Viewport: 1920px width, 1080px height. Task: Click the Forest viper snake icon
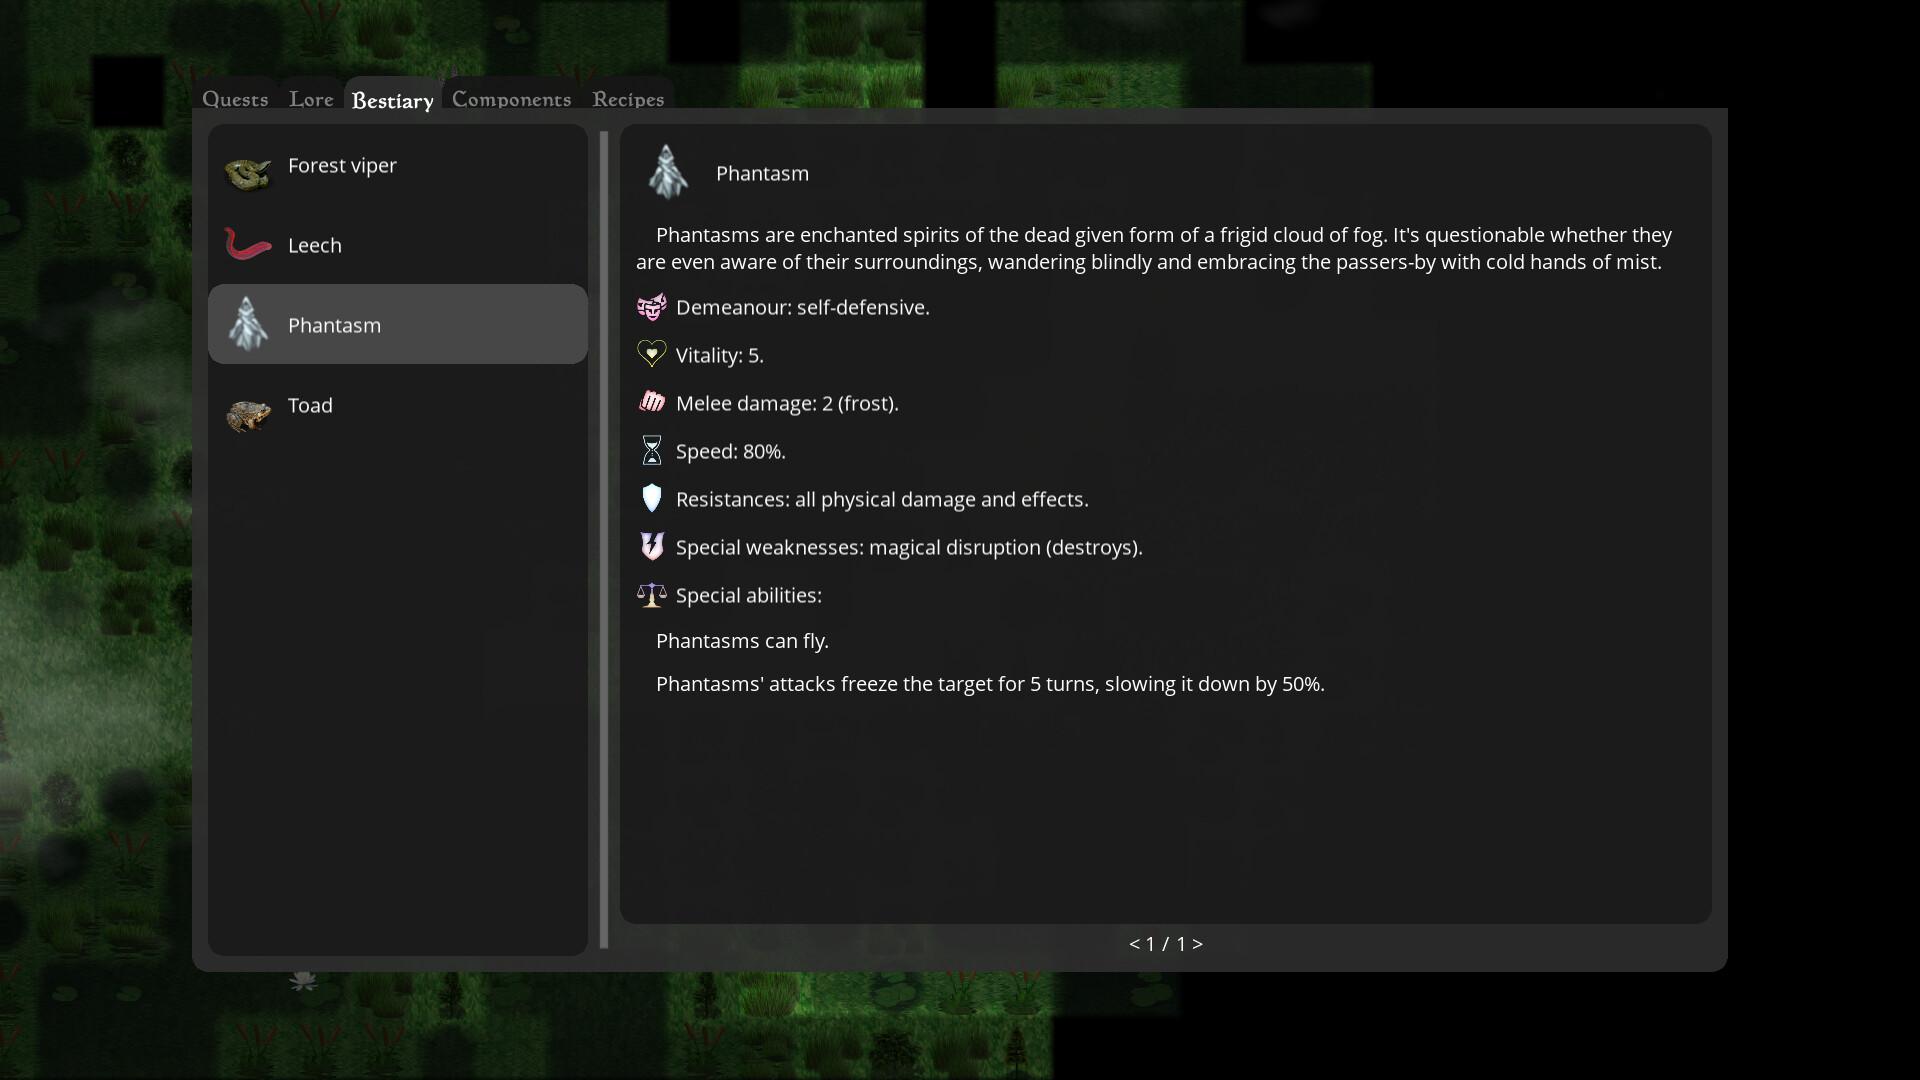(247, 172)
